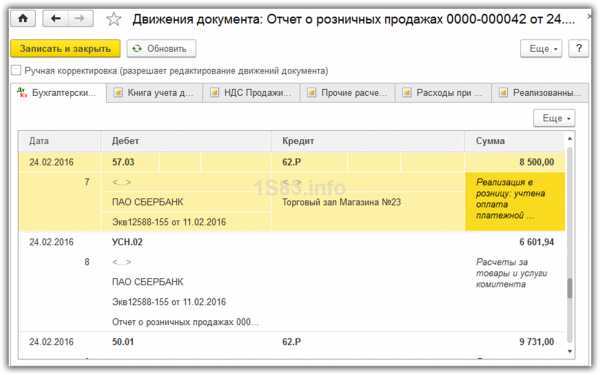The height and width of the screenshot is (375, 600).
Task: Navigate back with the left arrow
Action: [56, 18]
